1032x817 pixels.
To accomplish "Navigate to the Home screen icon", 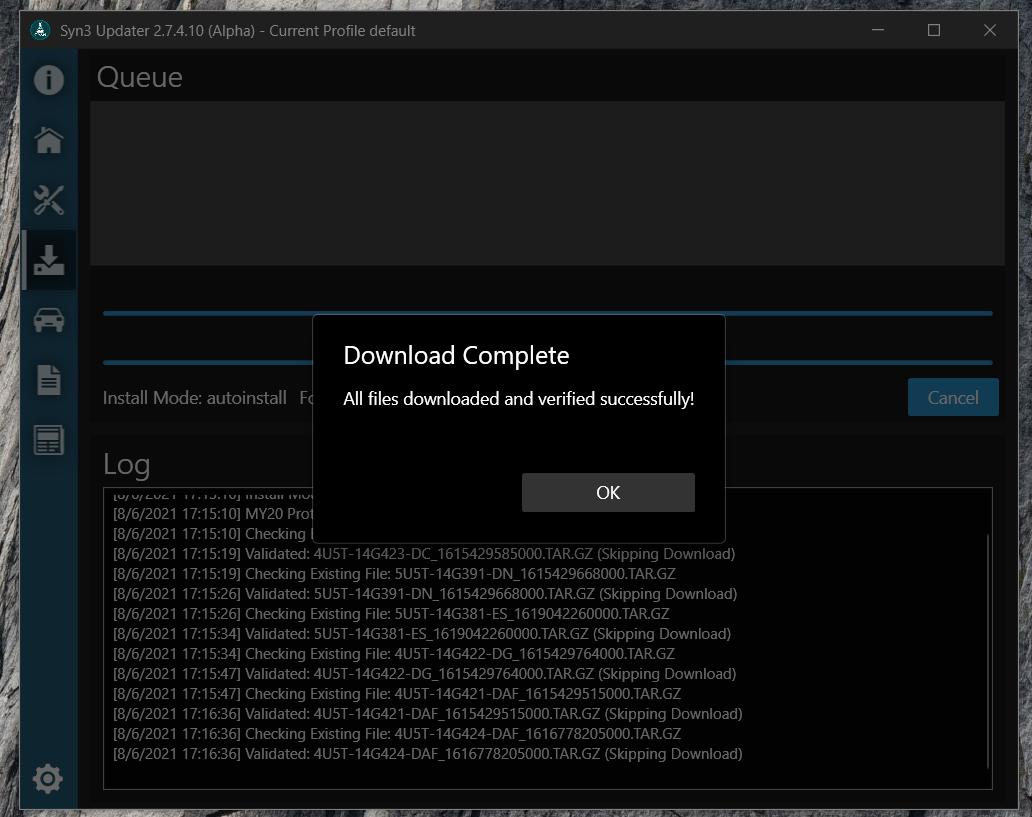I will 48,140.
